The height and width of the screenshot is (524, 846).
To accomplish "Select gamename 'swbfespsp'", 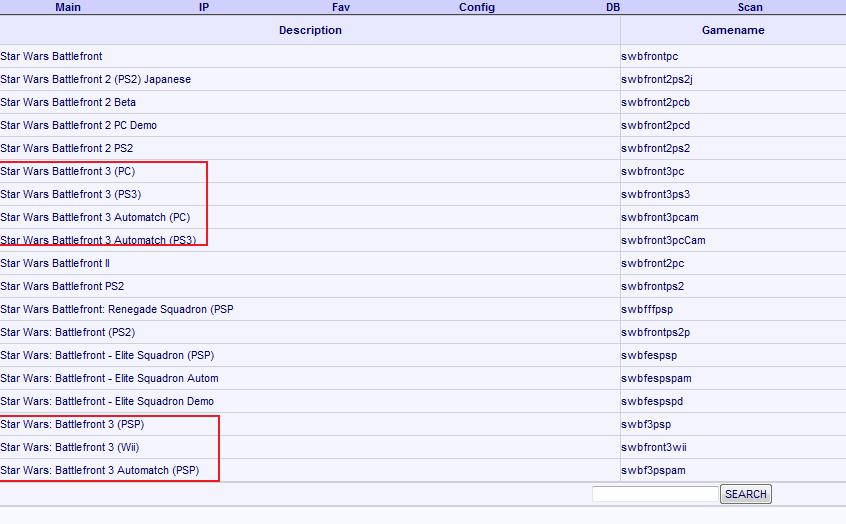I will click(x=649, y=355).
